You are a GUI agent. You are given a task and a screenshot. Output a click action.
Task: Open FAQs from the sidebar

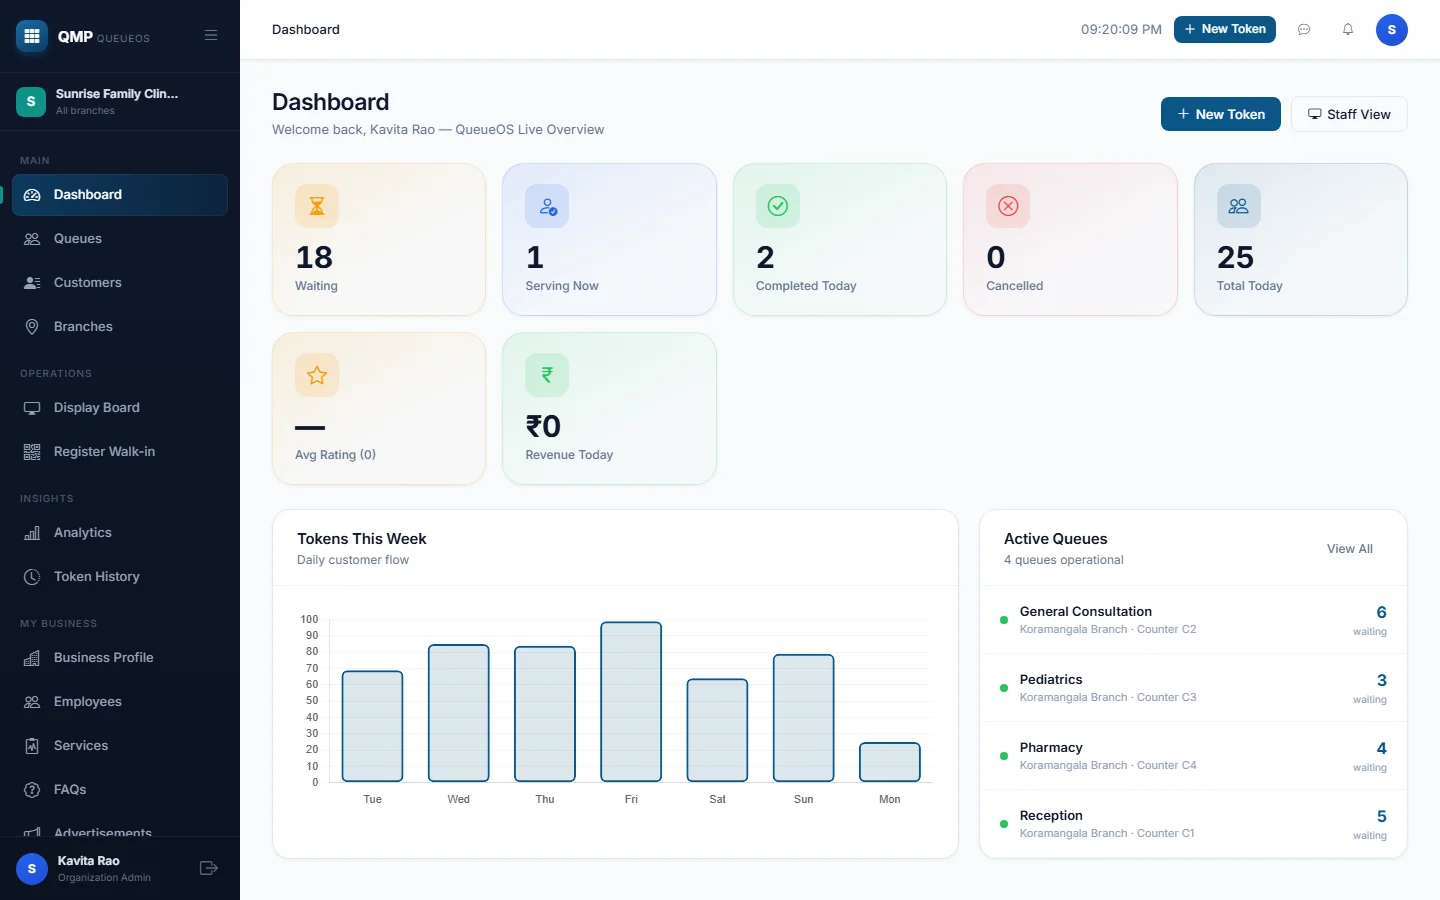(x=120, y=790)
